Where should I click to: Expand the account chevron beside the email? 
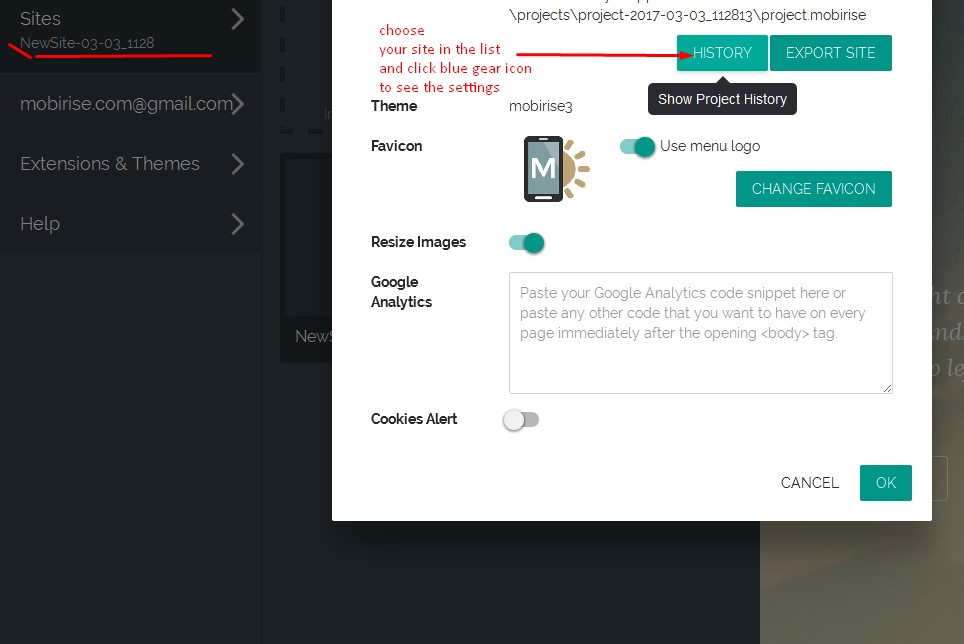coord(237,103)
